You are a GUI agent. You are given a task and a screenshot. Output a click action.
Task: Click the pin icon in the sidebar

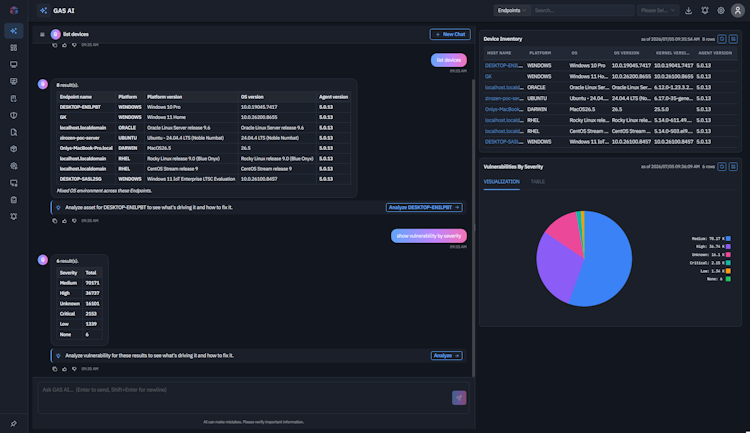click(x=13, y=423)
